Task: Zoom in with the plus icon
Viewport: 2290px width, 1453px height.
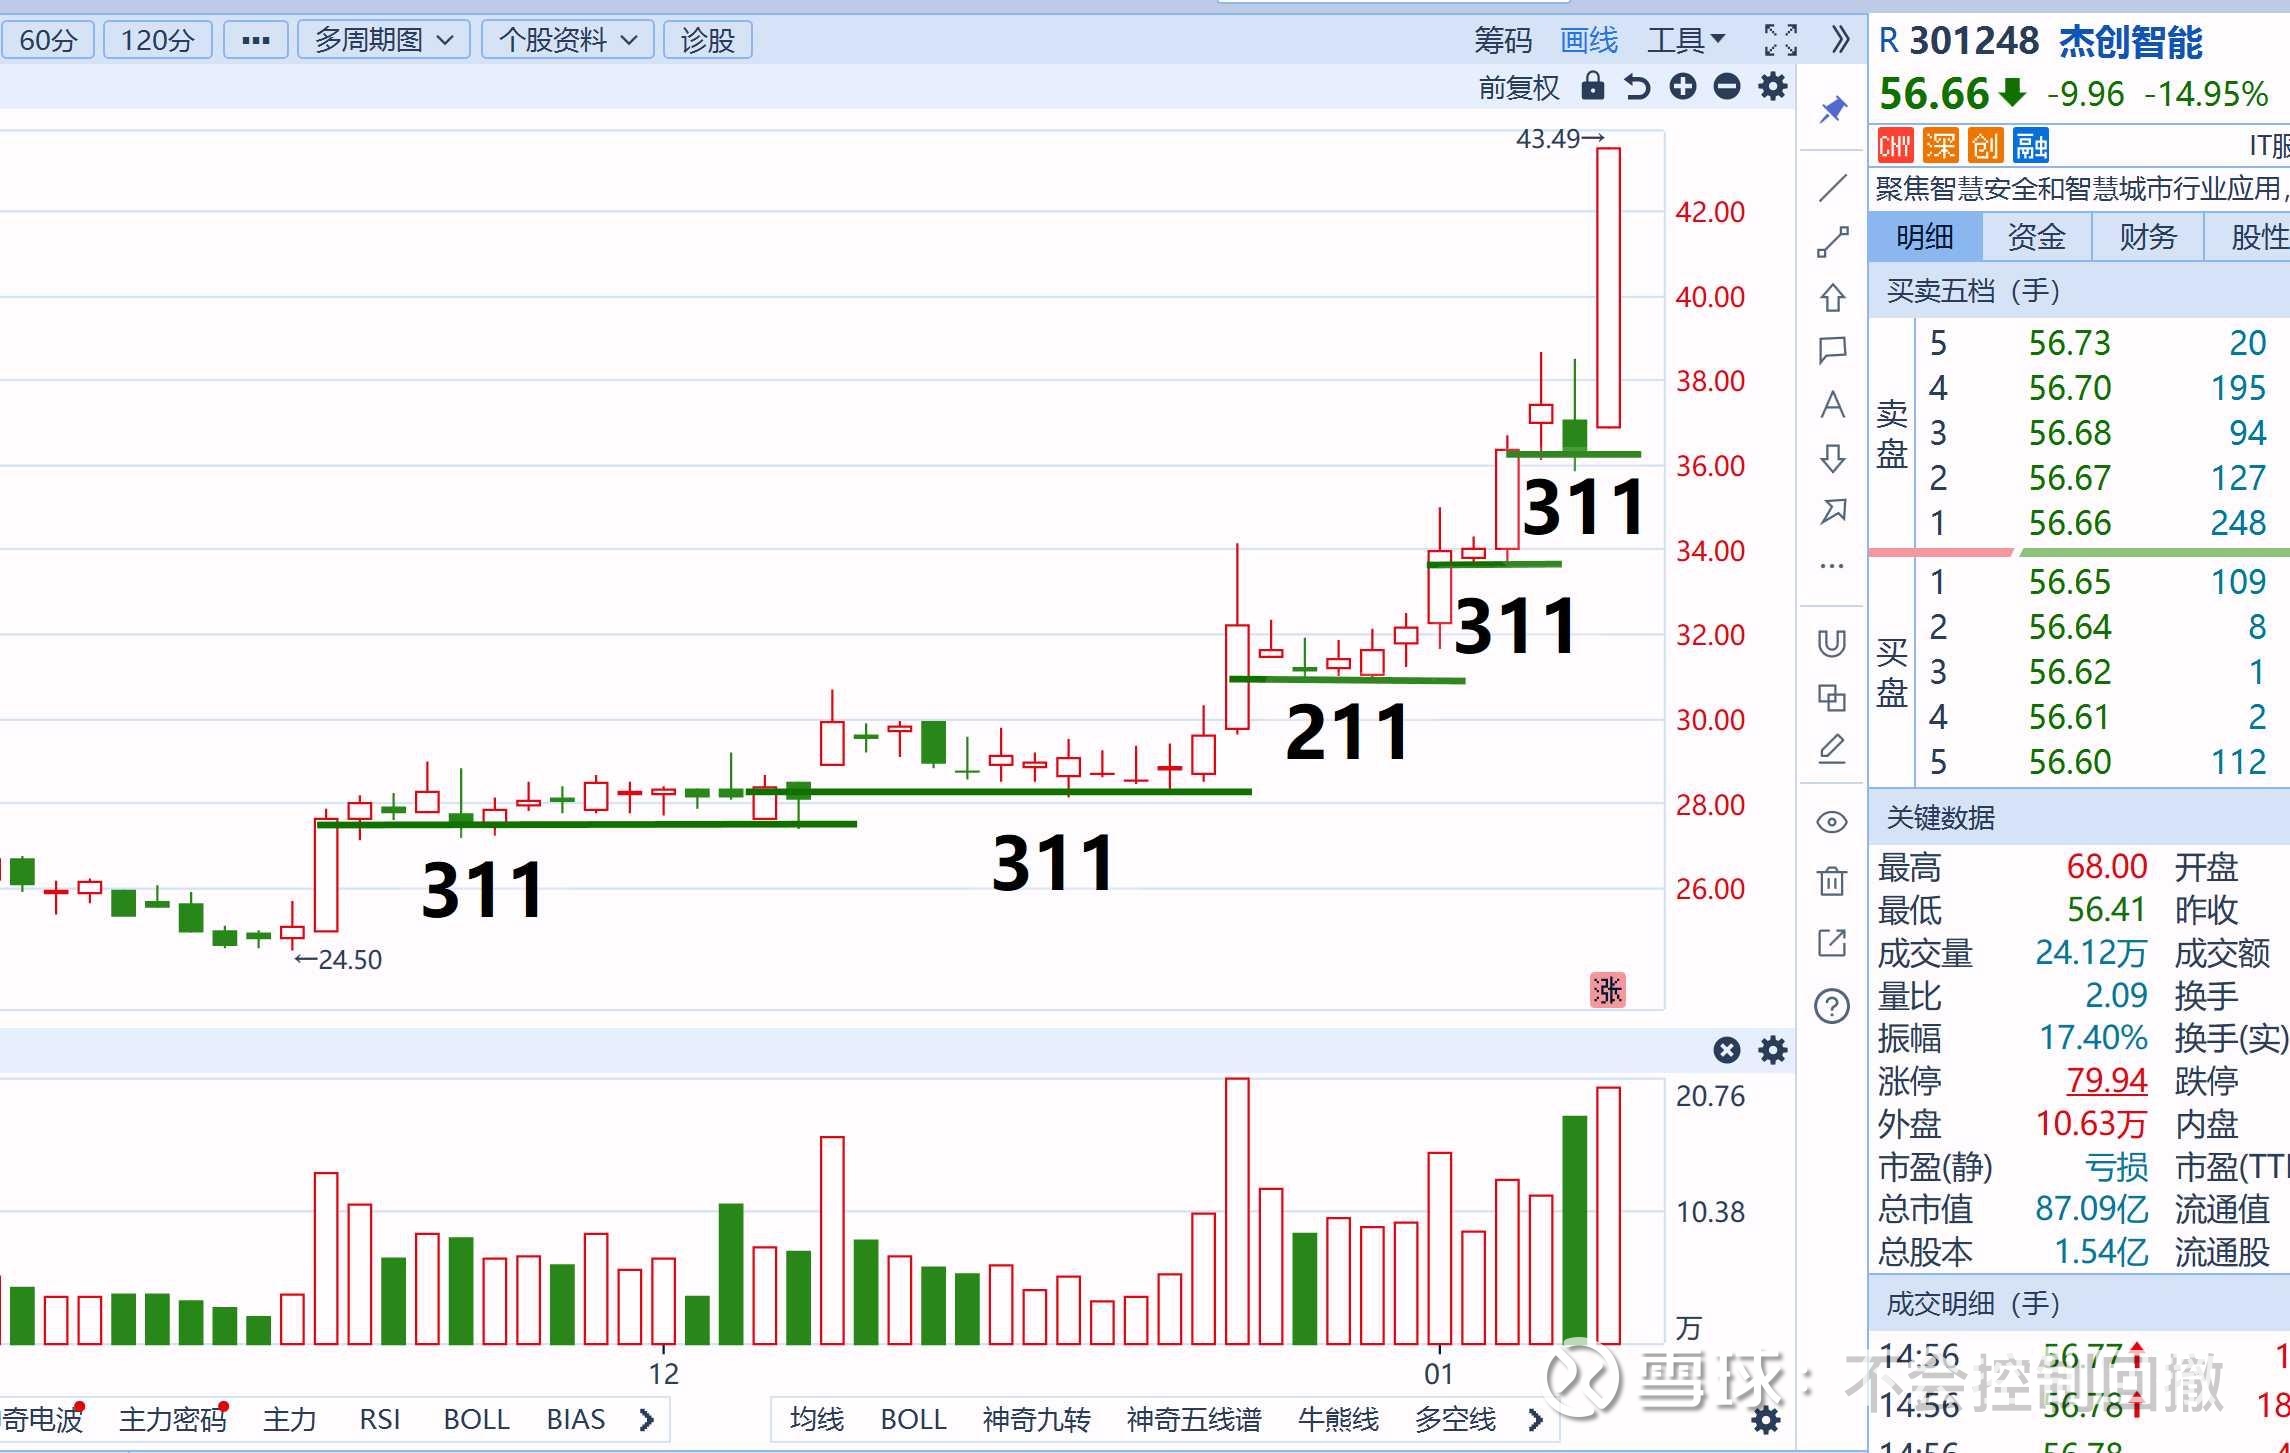Action: (1683, 87)
